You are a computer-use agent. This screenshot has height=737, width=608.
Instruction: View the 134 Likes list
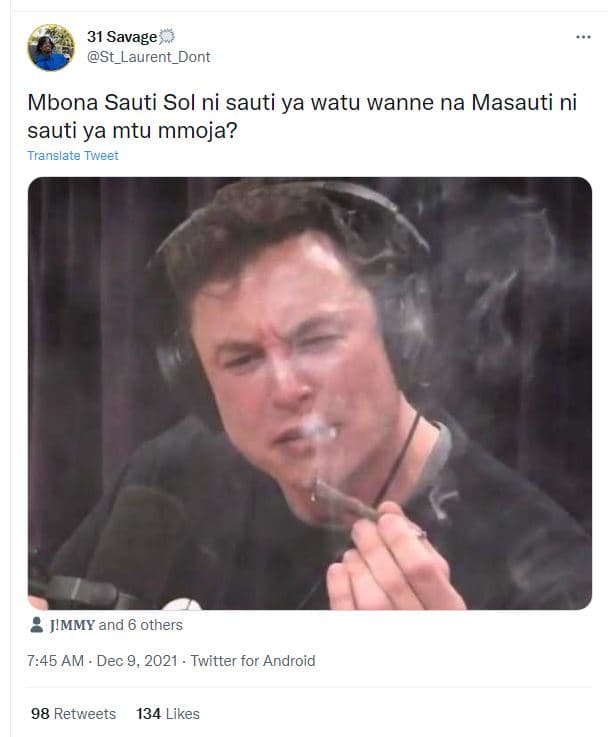point(168,713)
